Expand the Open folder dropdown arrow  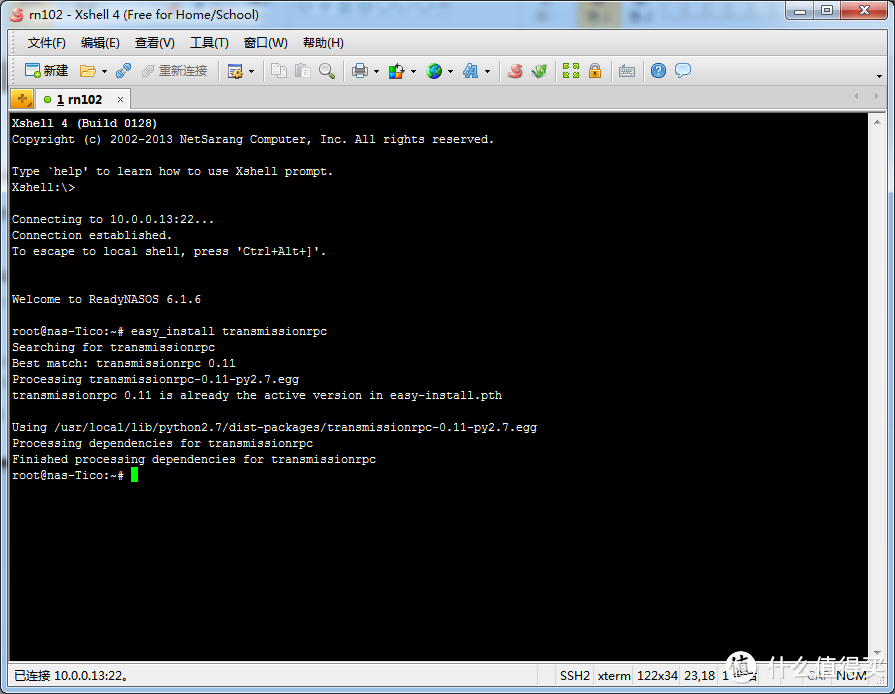coord(104,71)
